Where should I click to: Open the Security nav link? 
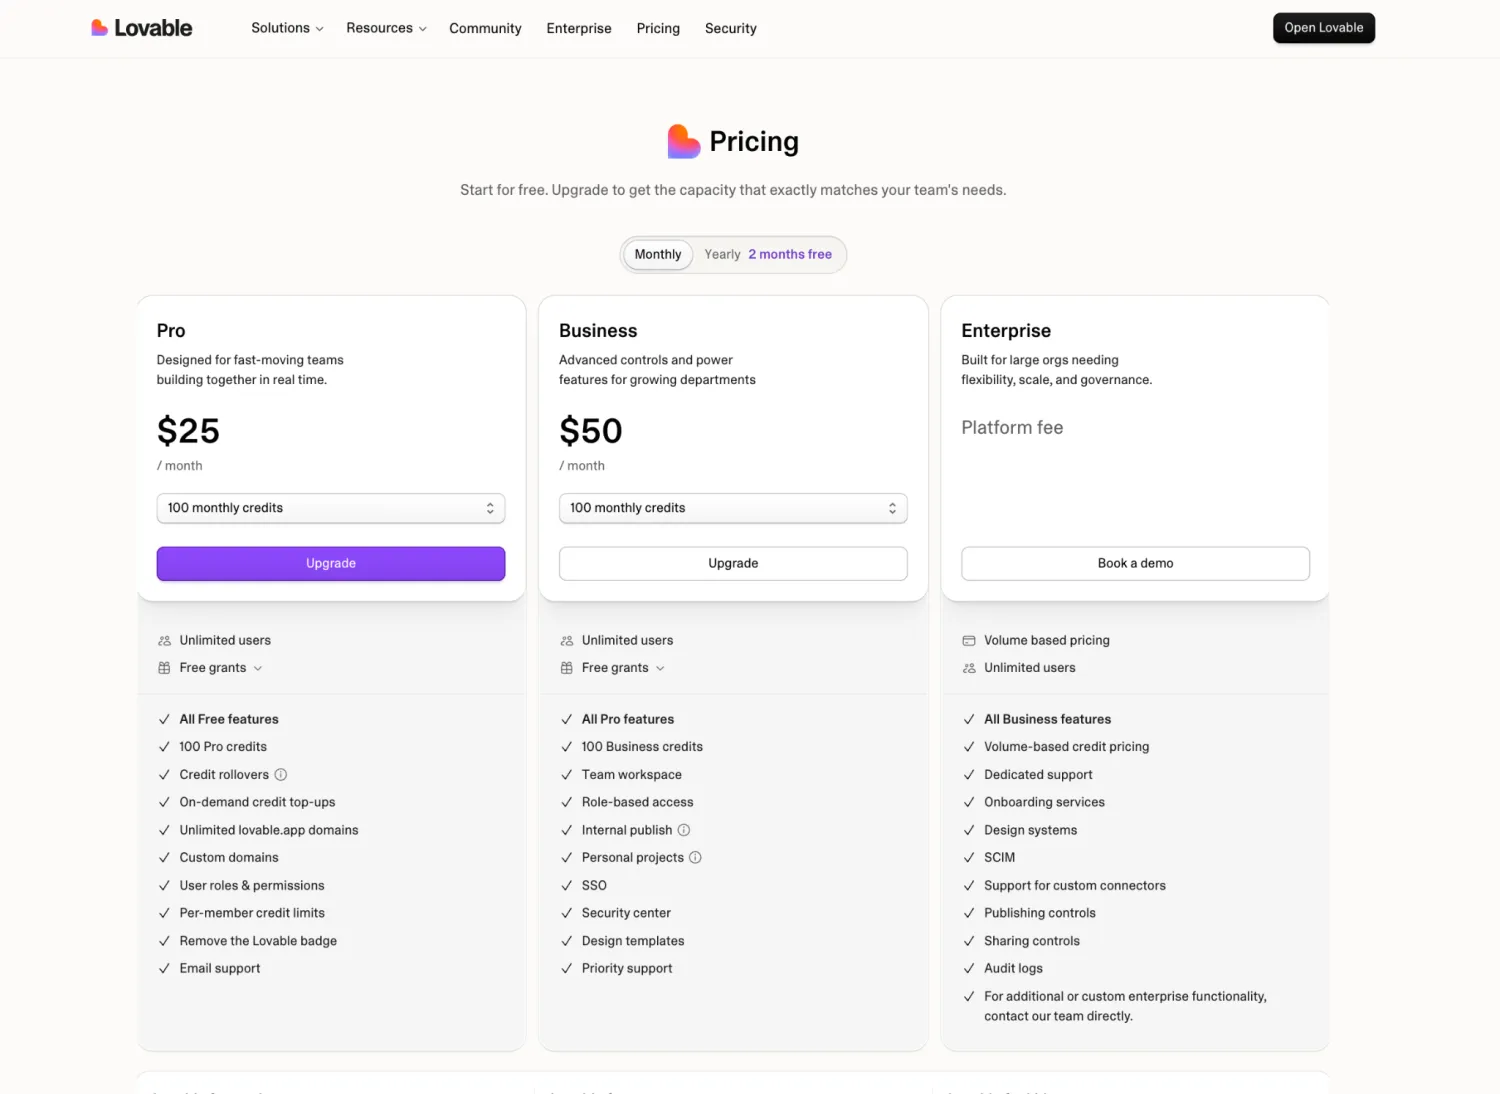pyautogui.click(x=731, y=28)
